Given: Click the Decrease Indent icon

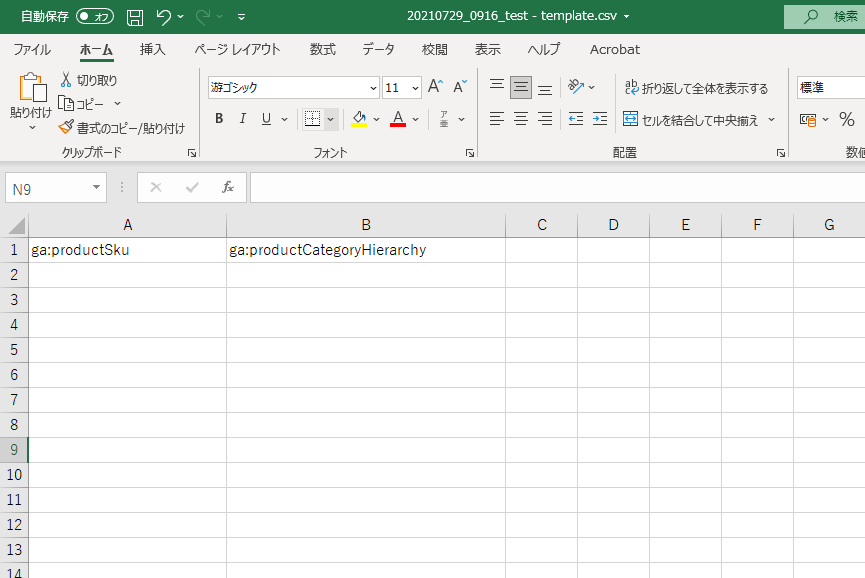Looking at the screenshot, I should [x=576, y=119].
